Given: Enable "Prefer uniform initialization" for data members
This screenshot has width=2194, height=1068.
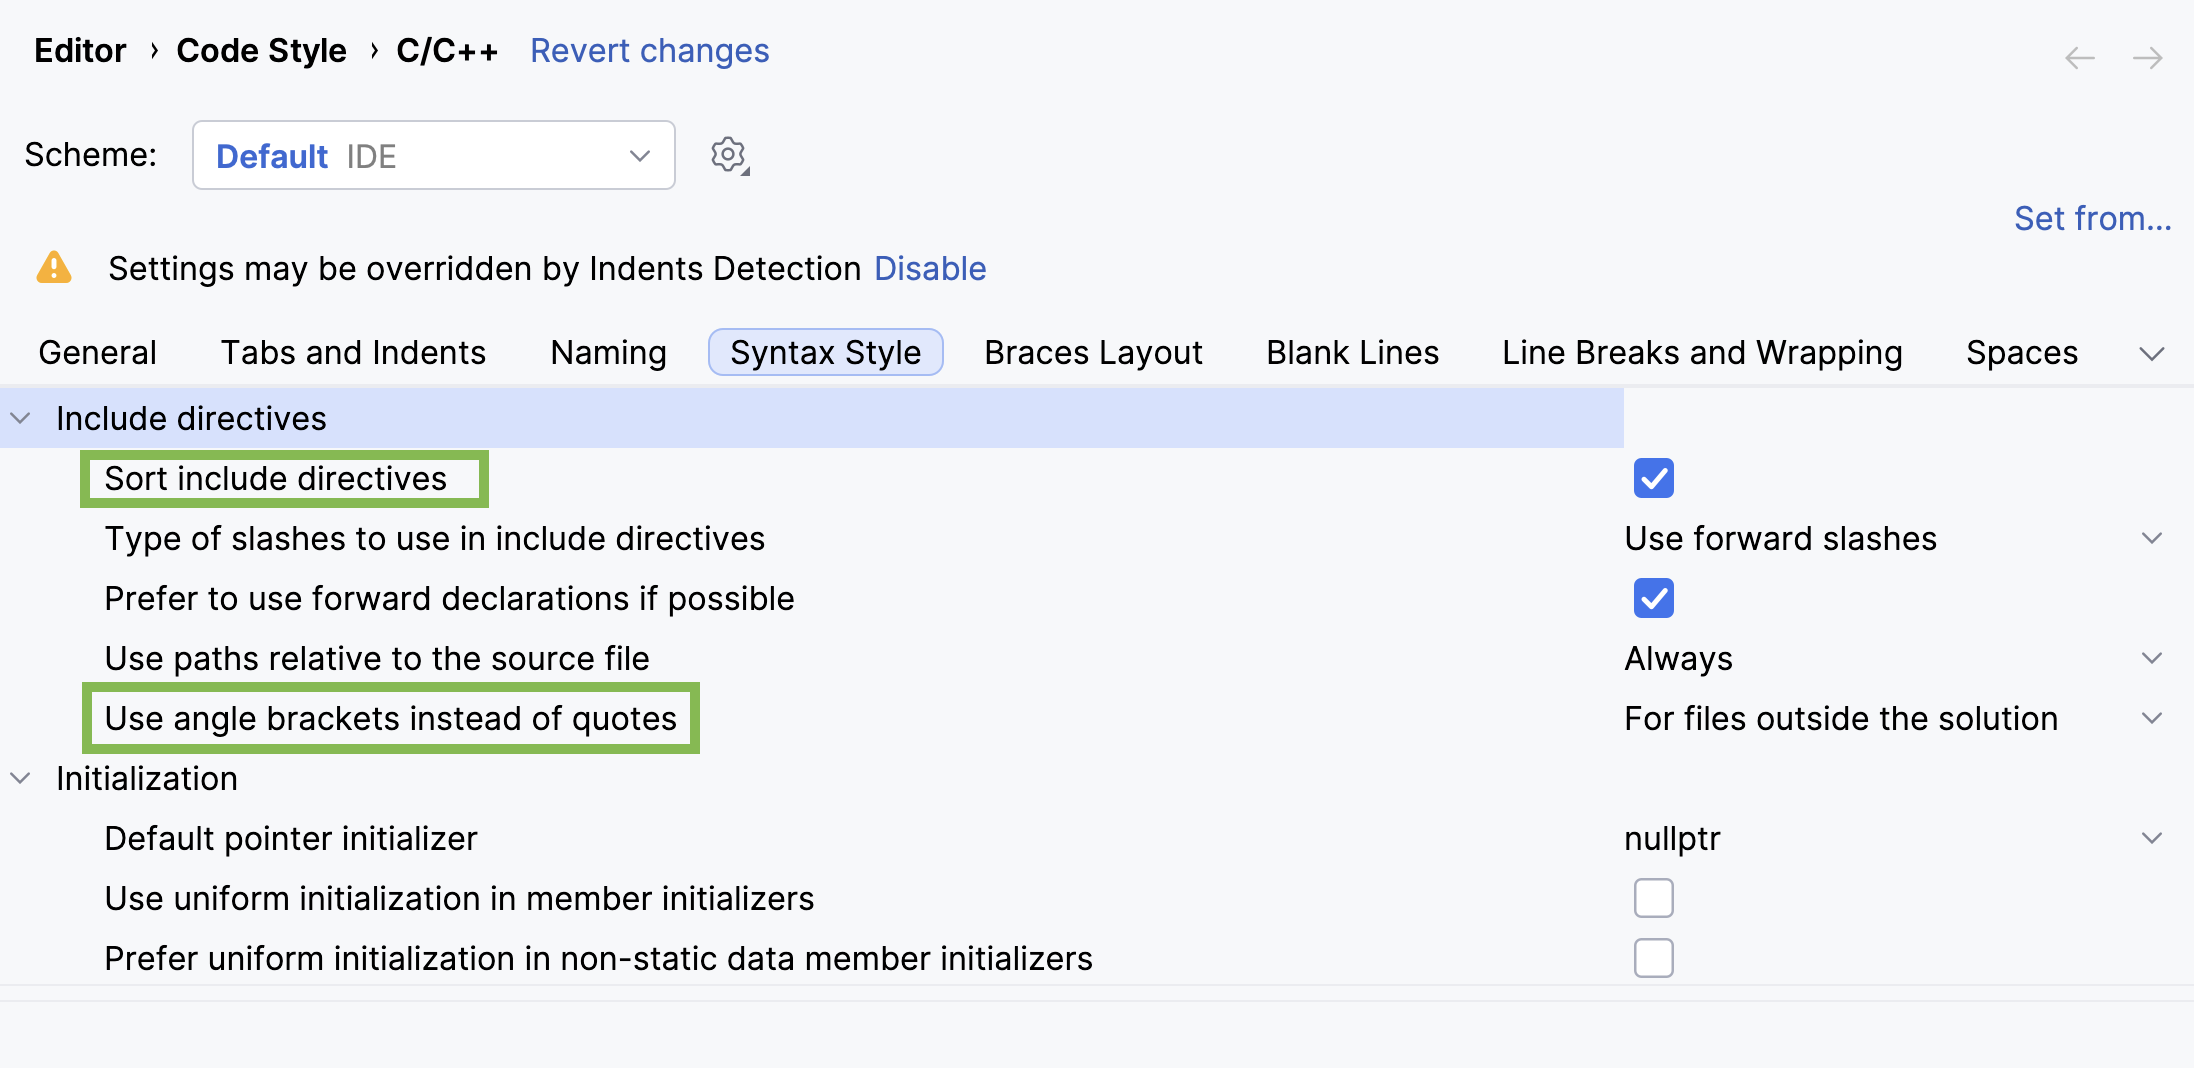Looking at the screenshot, I should [1653, 957].
